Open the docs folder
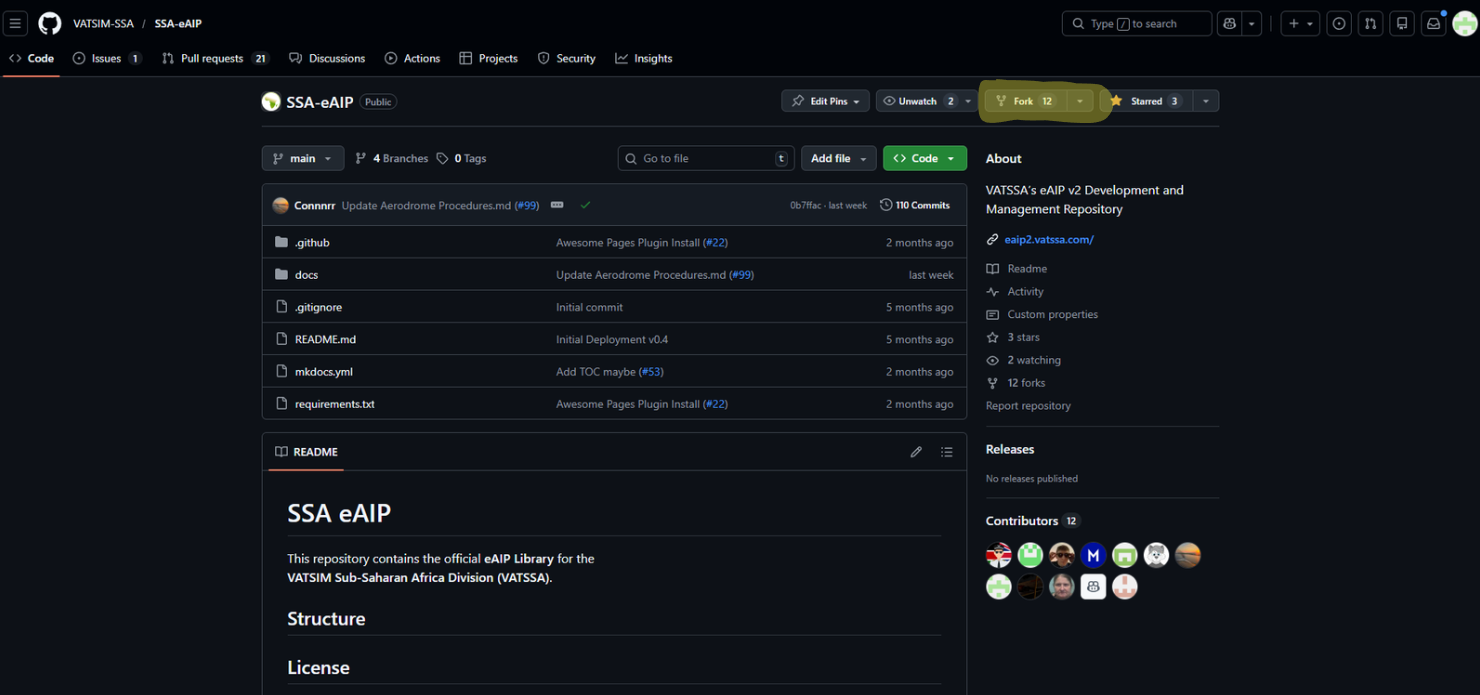The image size is (1480, 695). [306, 274]
